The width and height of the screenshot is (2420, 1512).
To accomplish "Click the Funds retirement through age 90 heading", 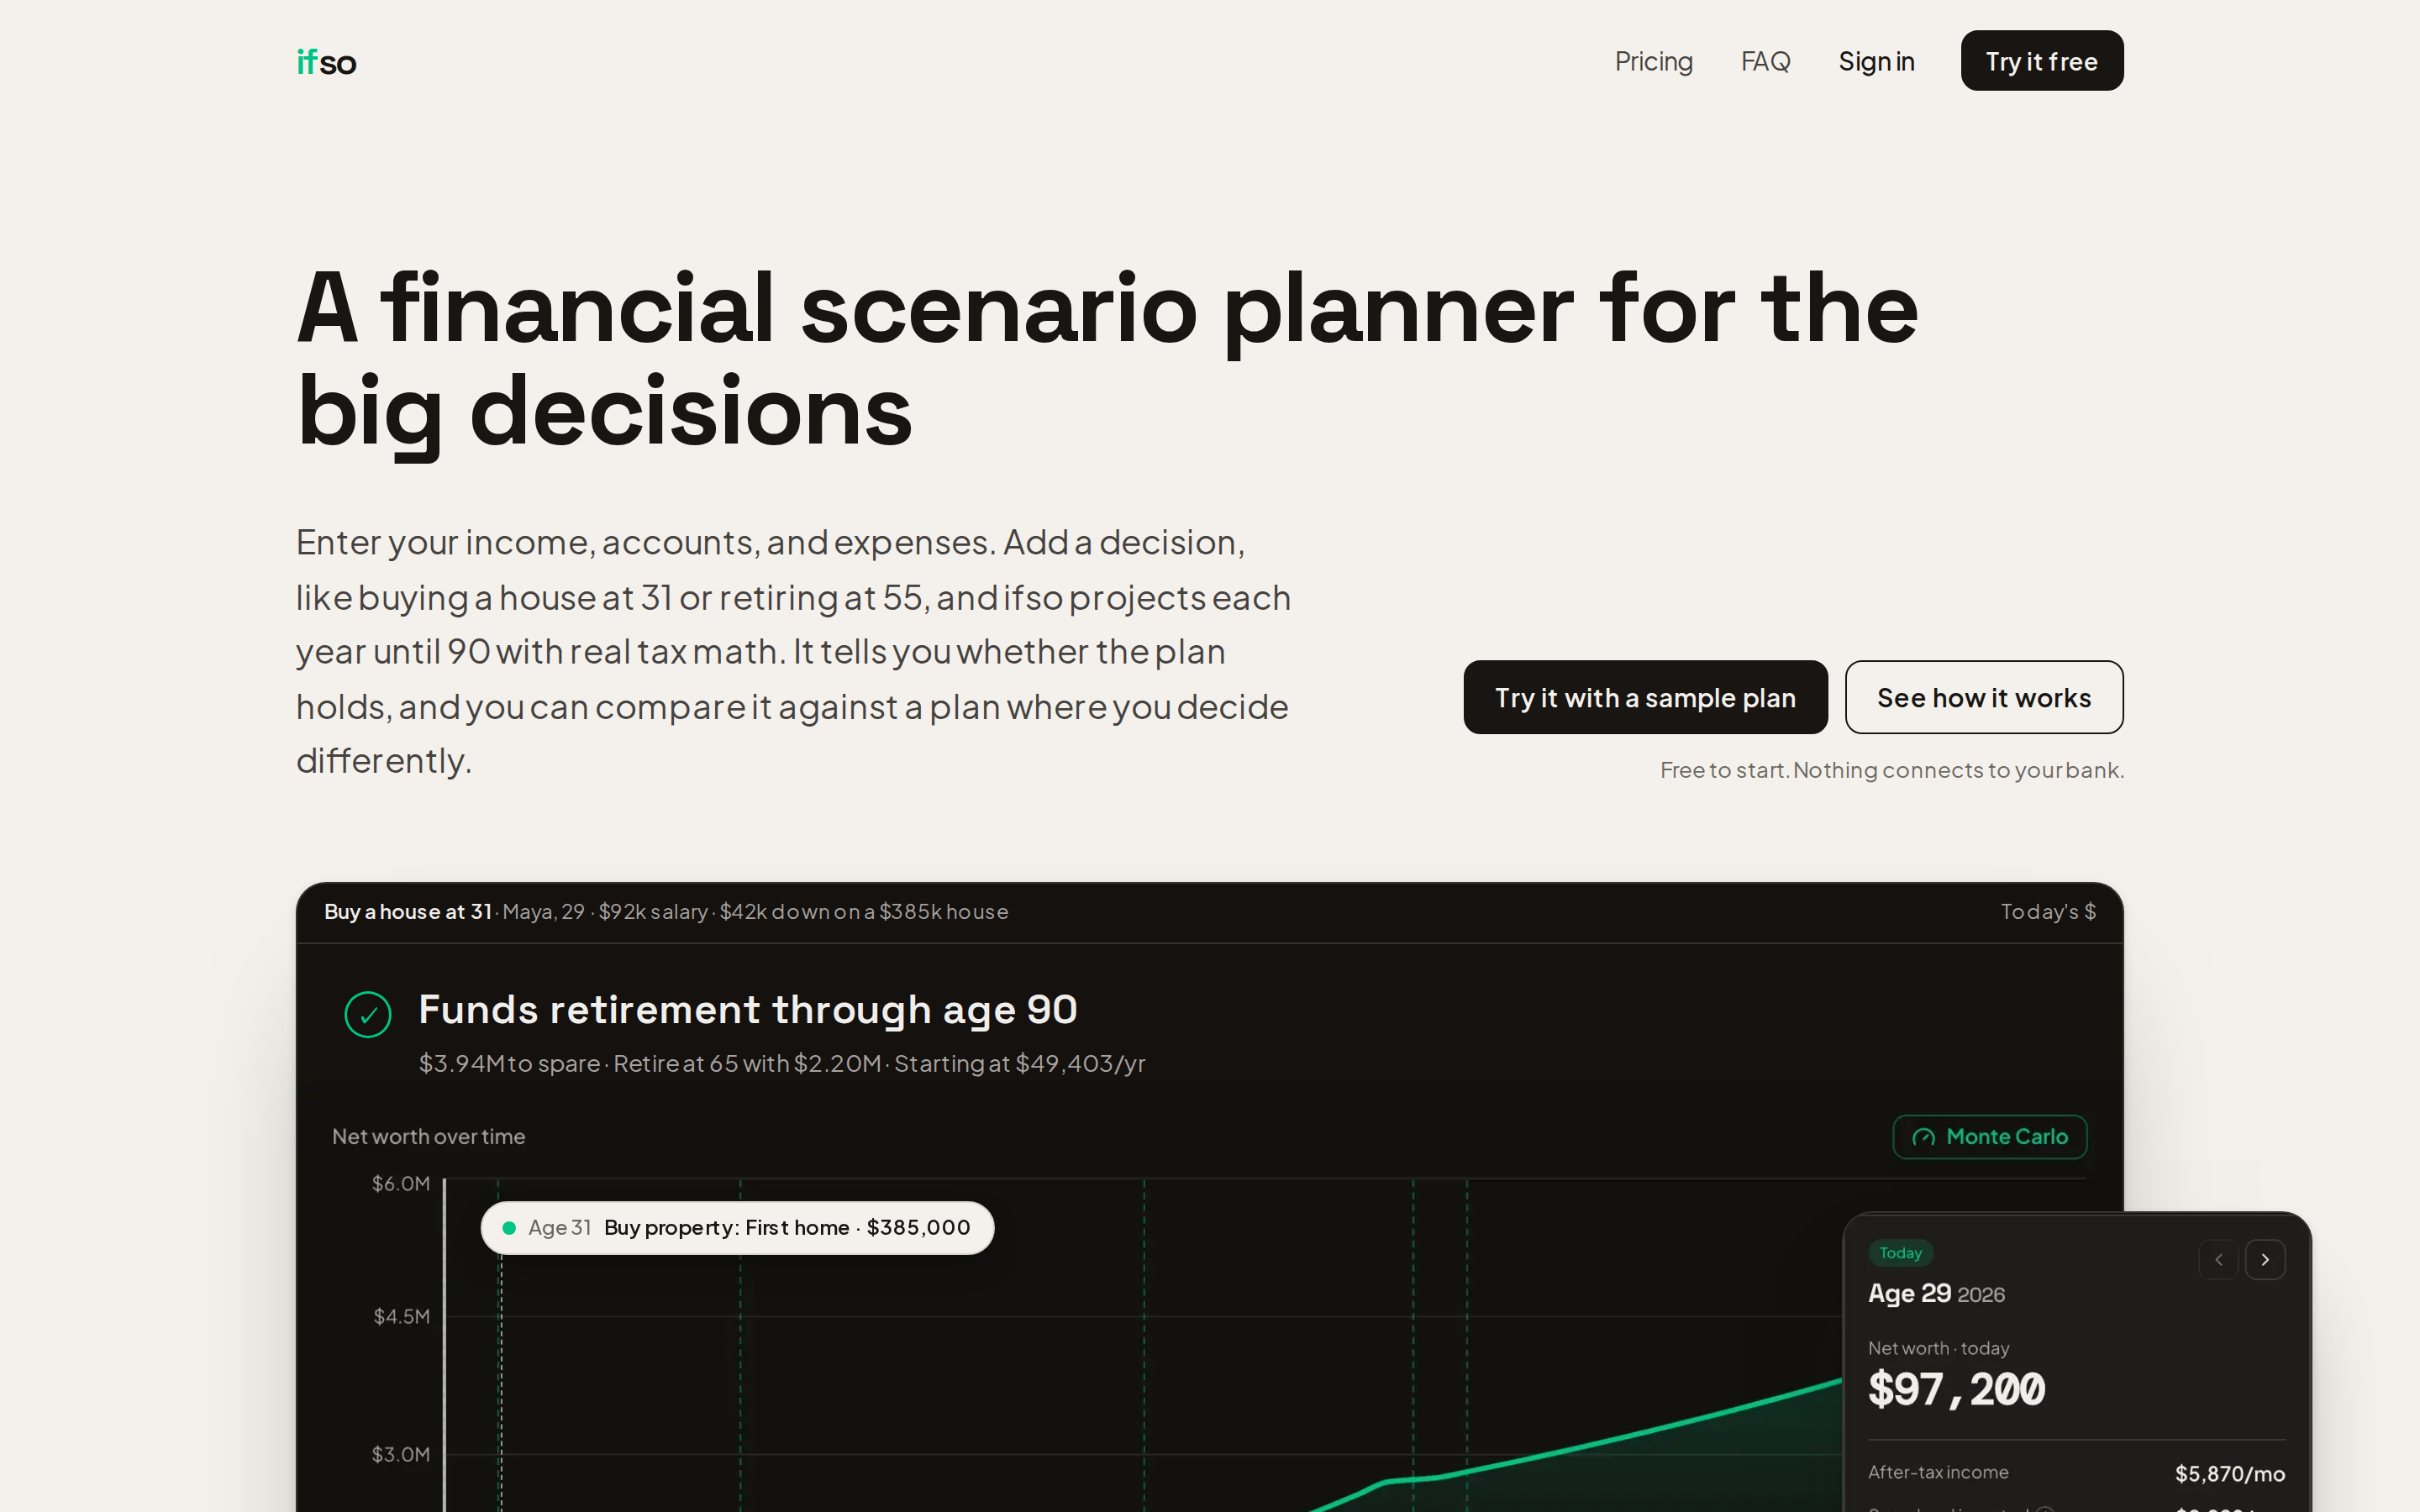I will click(747, 1010).
